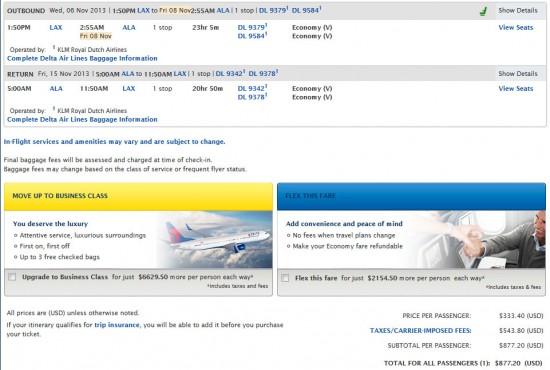This screenshot has width=550, height=370.
Task: Open outbound Complete Delta Air Lines Baggage Information
Action: 82,58
